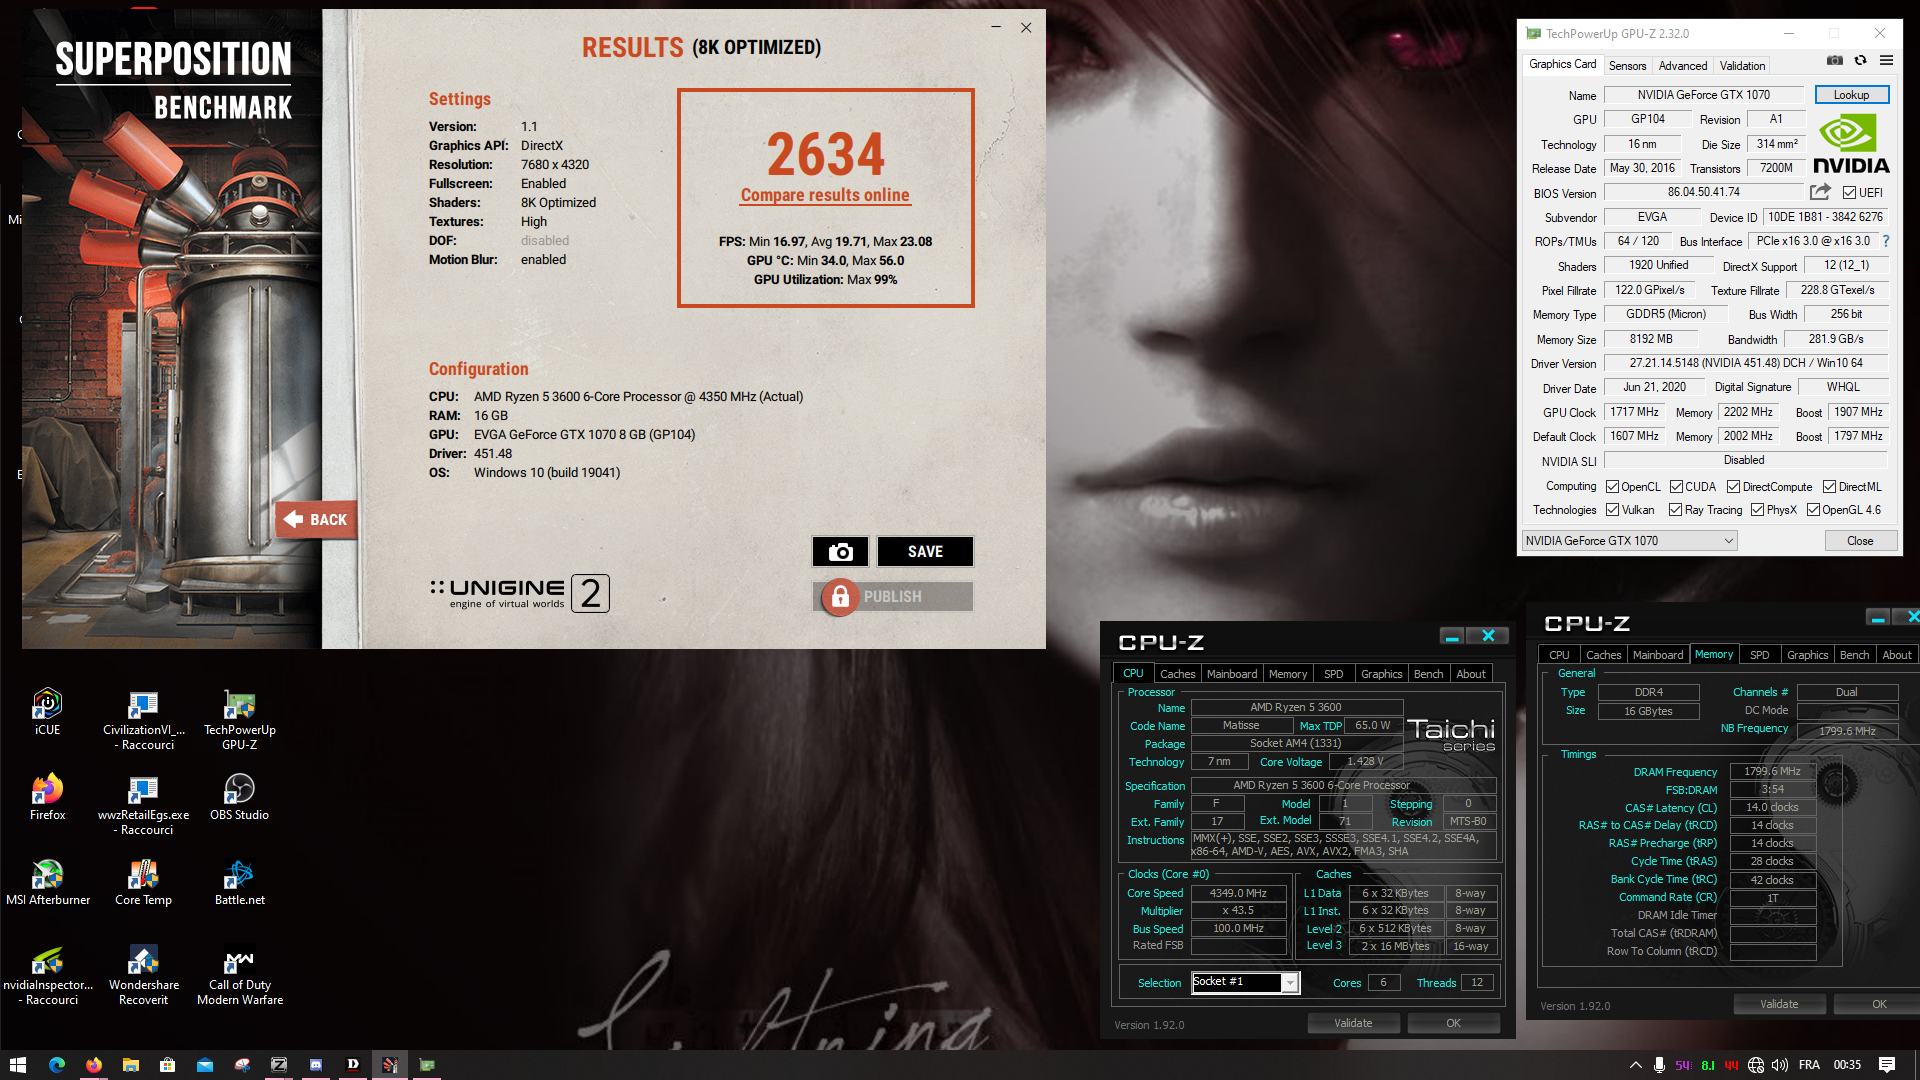Open Discord from taskbar
1920x1080 pixels.
pos(316,1065)
